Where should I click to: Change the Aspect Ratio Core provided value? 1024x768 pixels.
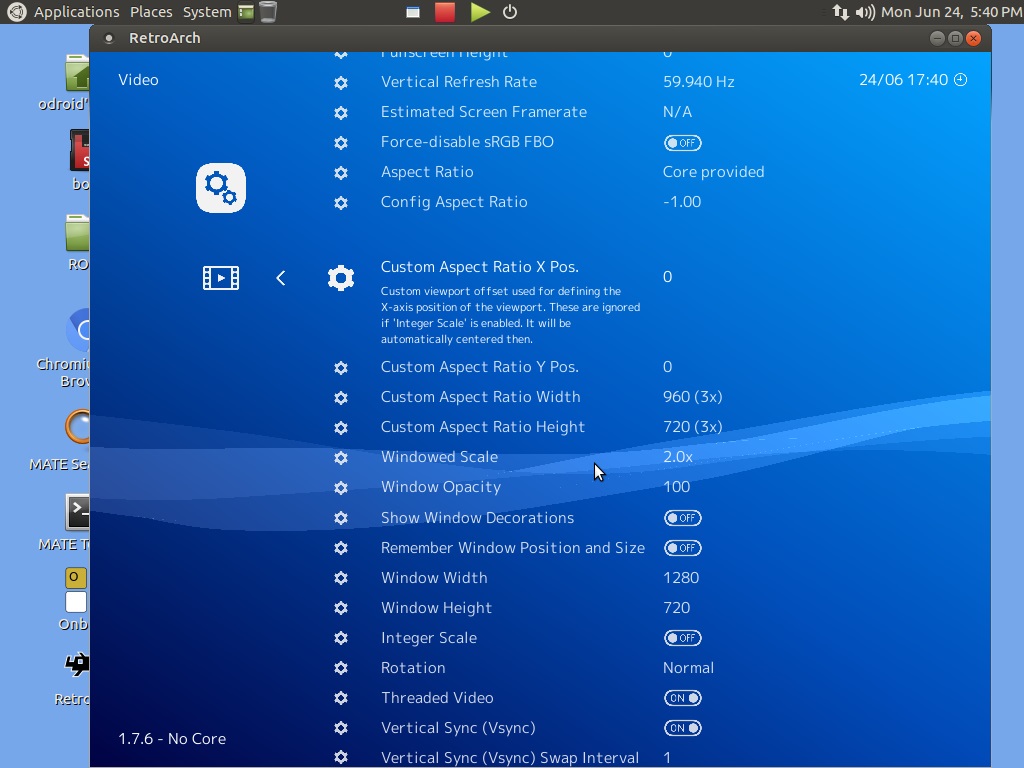[x=713, y=172]
